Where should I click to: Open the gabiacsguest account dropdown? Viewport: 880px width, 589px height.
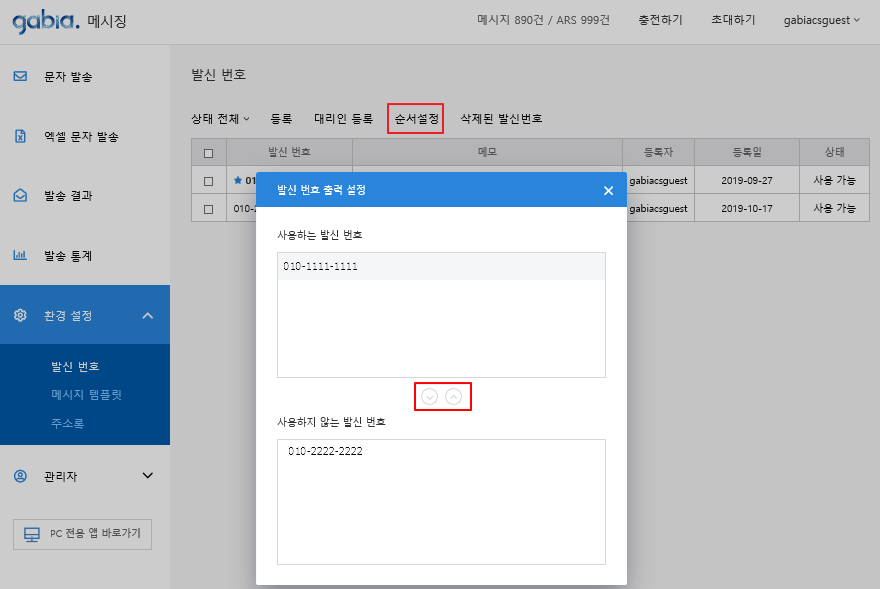pos(821,20)
